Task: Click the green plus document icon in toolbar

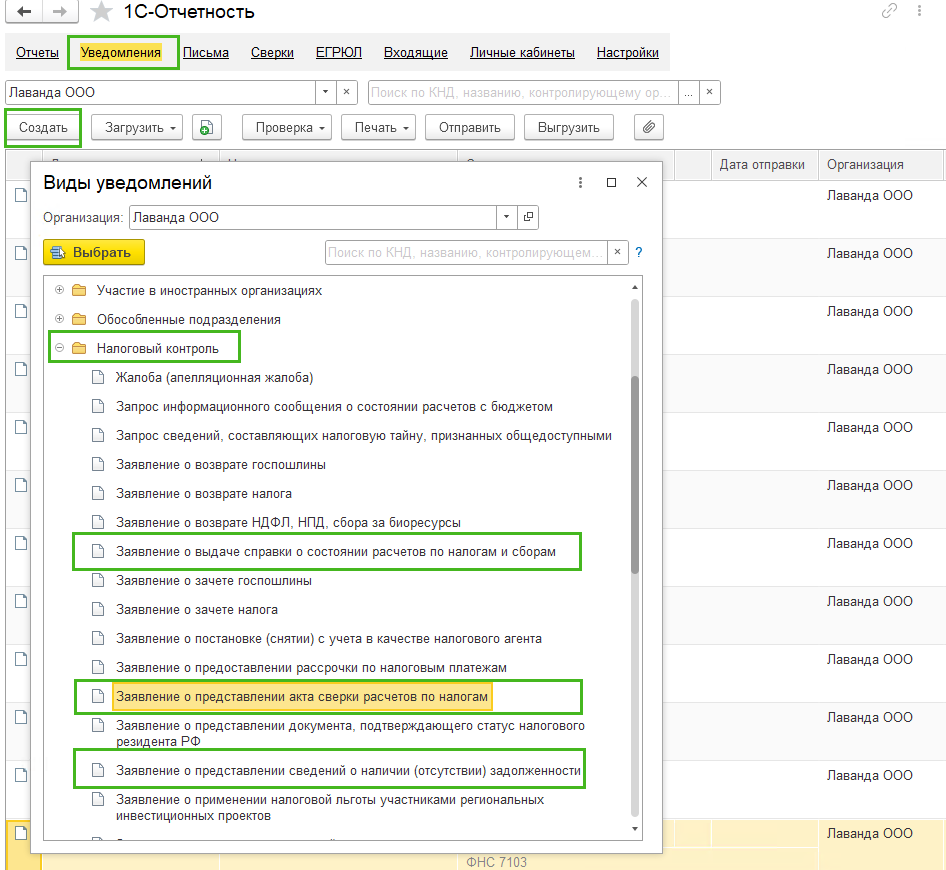Action: (x=206, y=127)
